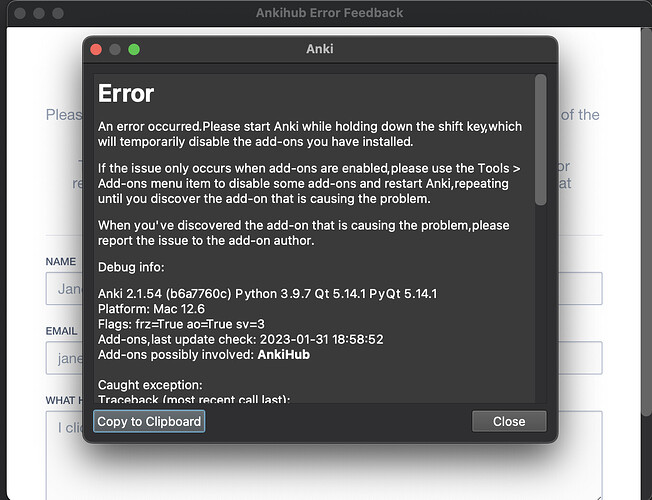Image resolution: width=652 pixels, height=500 pixels.
Task: Click the Anki 2.1.54 version debug line
Action: coord(267,294)
